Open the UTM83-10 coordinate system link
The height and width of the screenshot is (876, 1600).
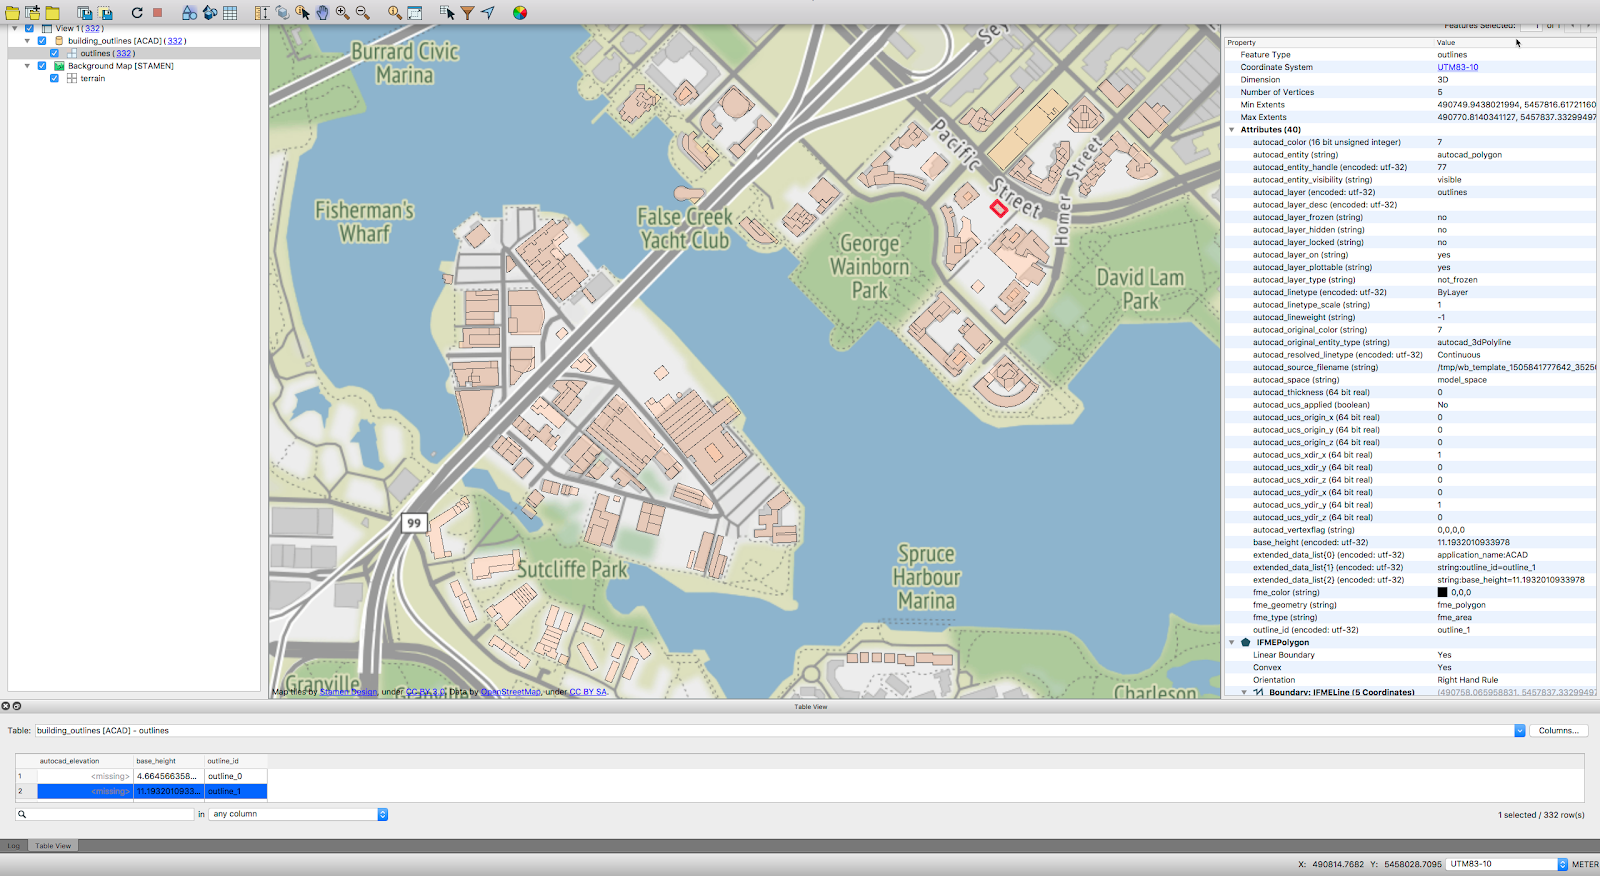(x=1457, y=67)
